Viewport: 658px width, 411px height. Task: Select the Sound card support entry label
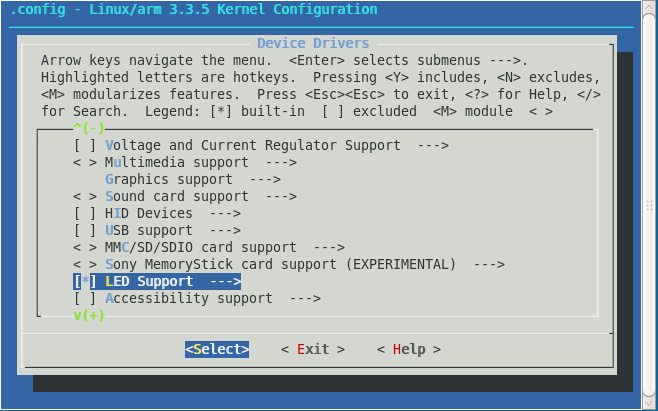(177, 196)
